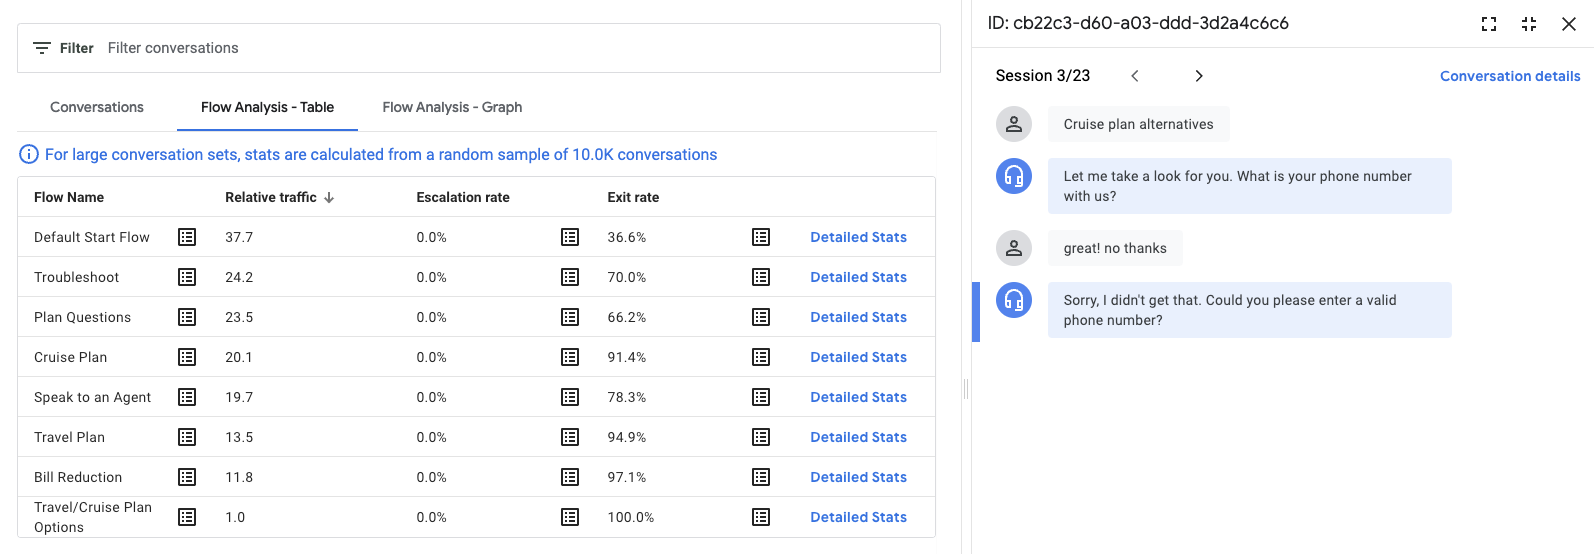The image size is (1594, 554).
Task: Switch to the Conversations tab
Action: [97, 107]
